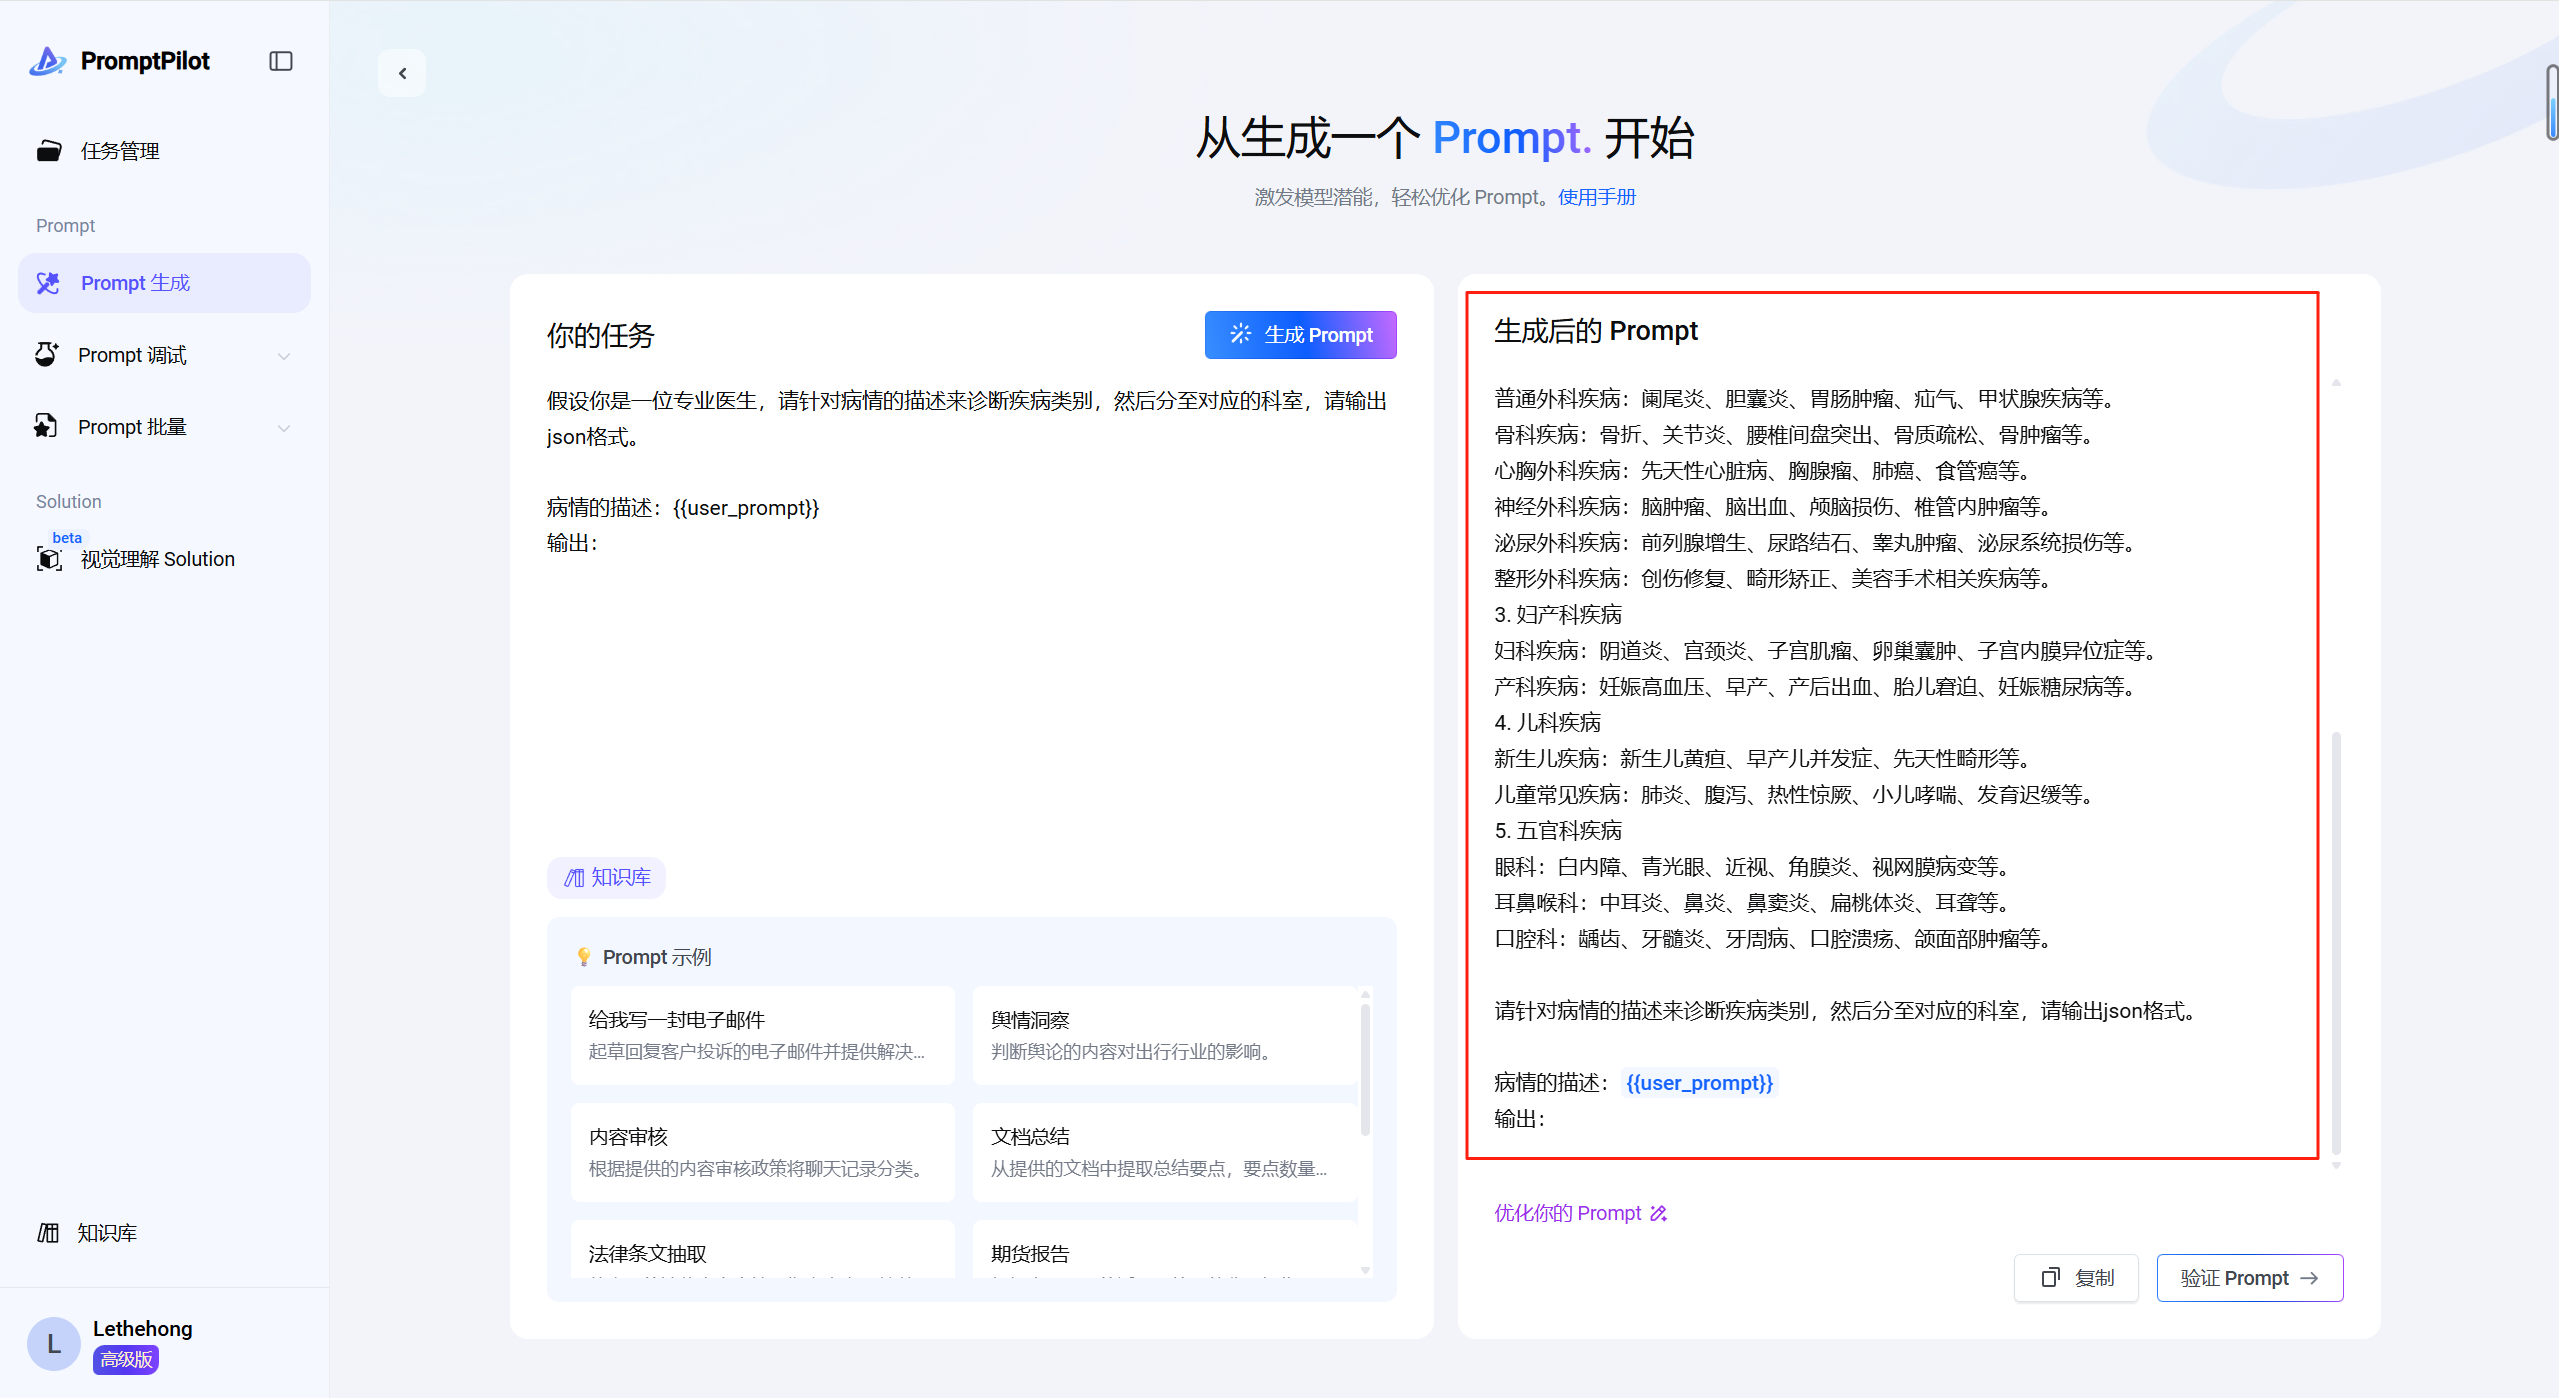Click the PromptPilot logo icon
The width and height of the screenshot is (2559, 1398).
pyautogui.click(x=47, y=62)
